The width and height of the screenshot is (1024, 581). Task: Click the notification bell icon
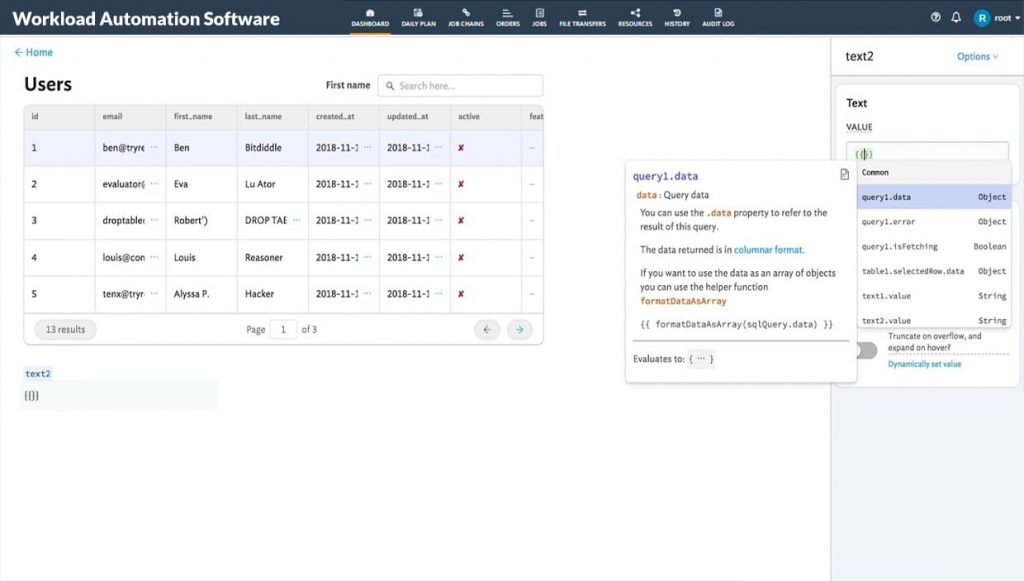point(956,17)
